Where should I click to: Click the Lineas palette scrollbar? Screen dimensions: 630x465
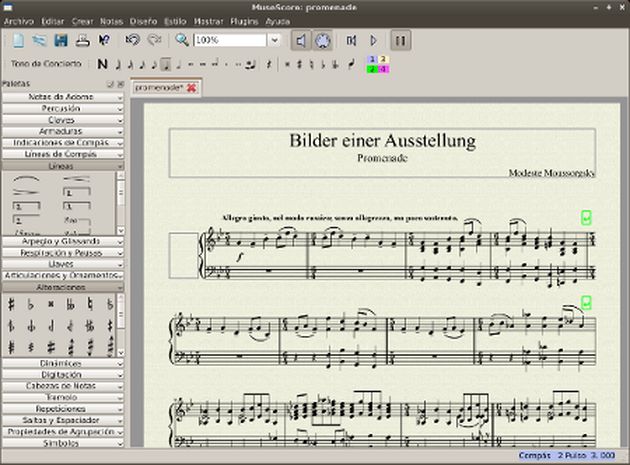tap(121, 203)
